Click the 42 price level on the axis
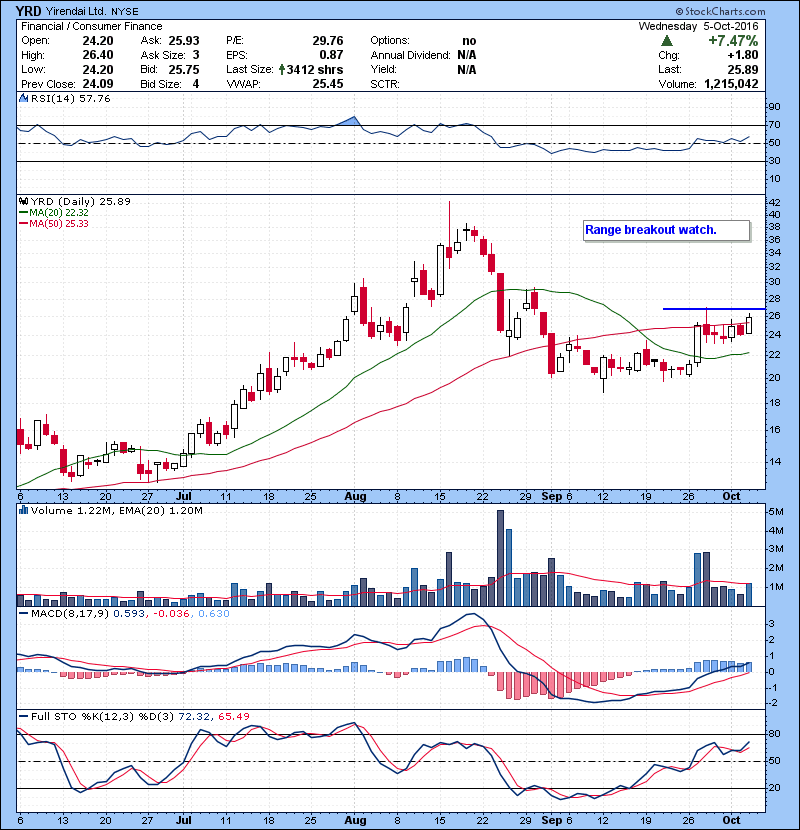 tap(775, 202)
